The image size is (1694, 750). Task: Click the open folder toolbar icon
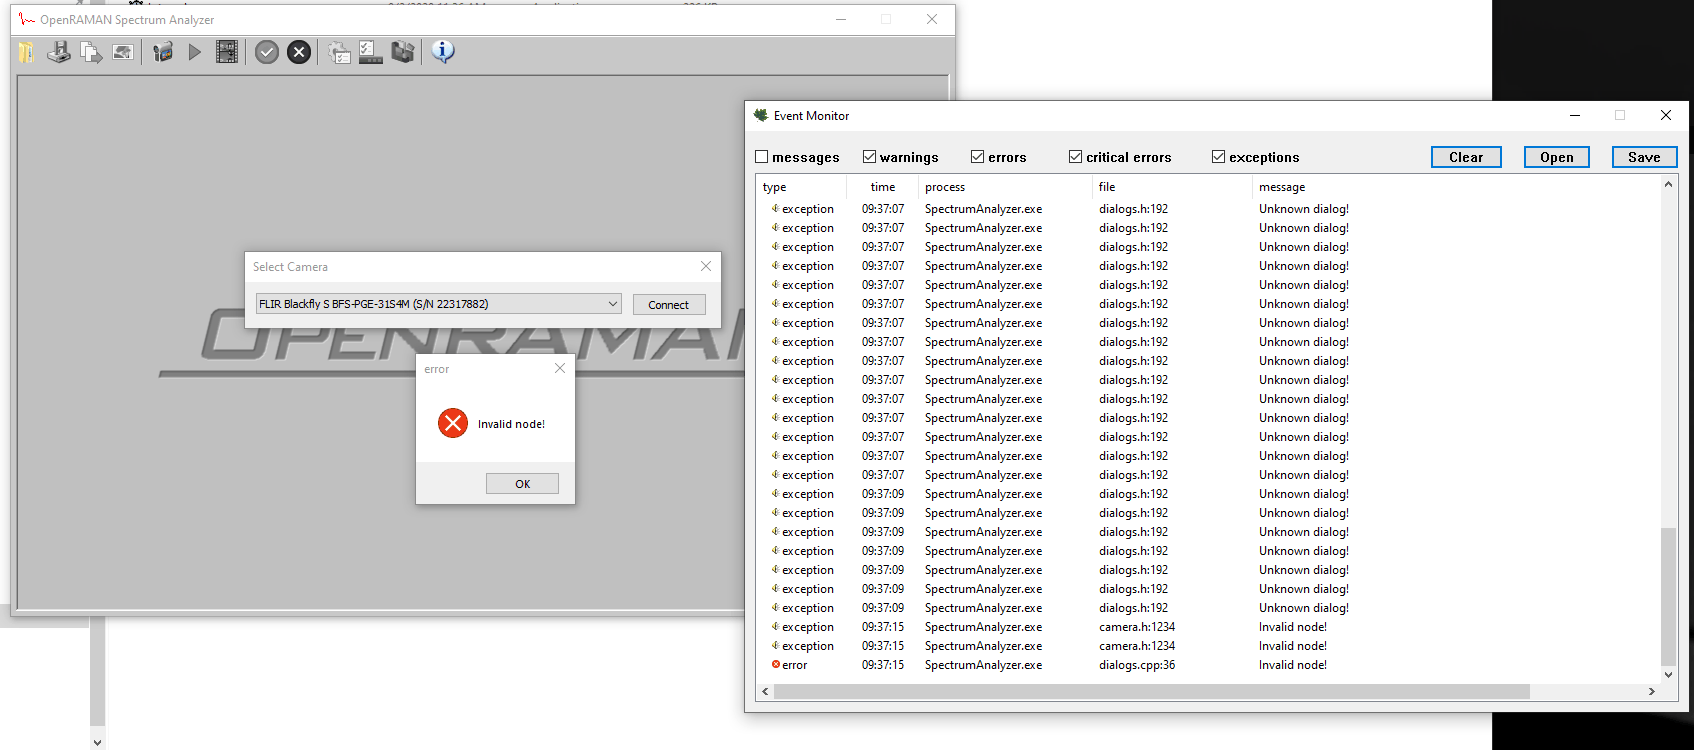pos(26,52)
